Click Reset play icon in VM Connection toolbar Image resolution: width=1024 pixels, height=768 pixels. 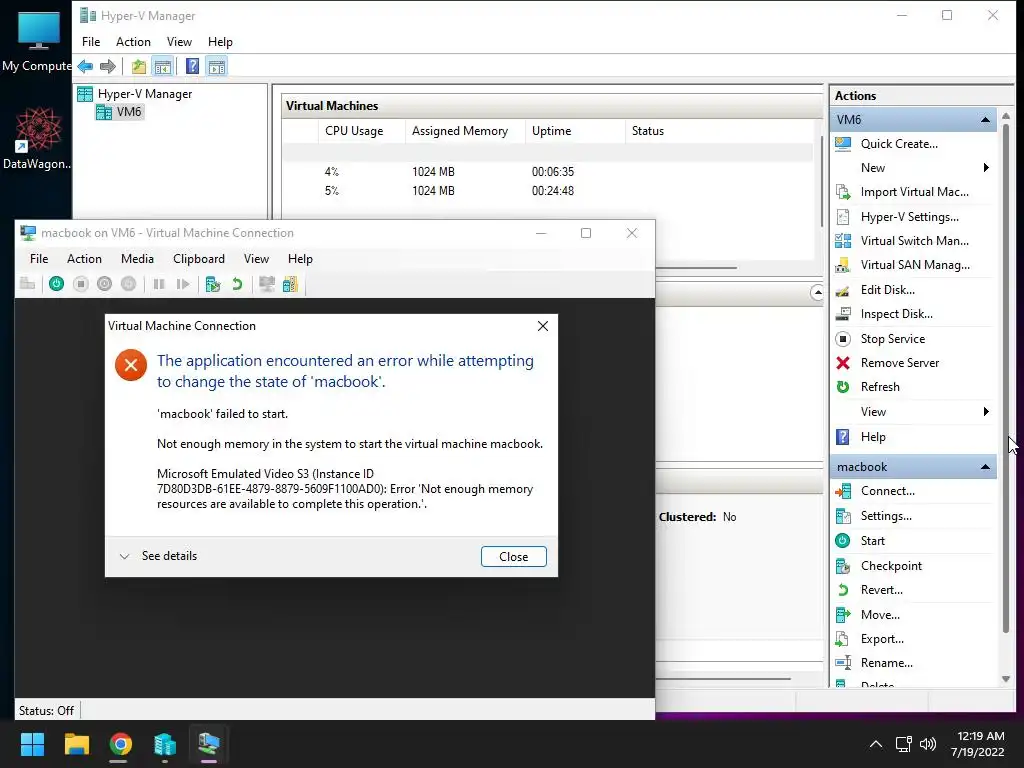click(x=183, y=284)
